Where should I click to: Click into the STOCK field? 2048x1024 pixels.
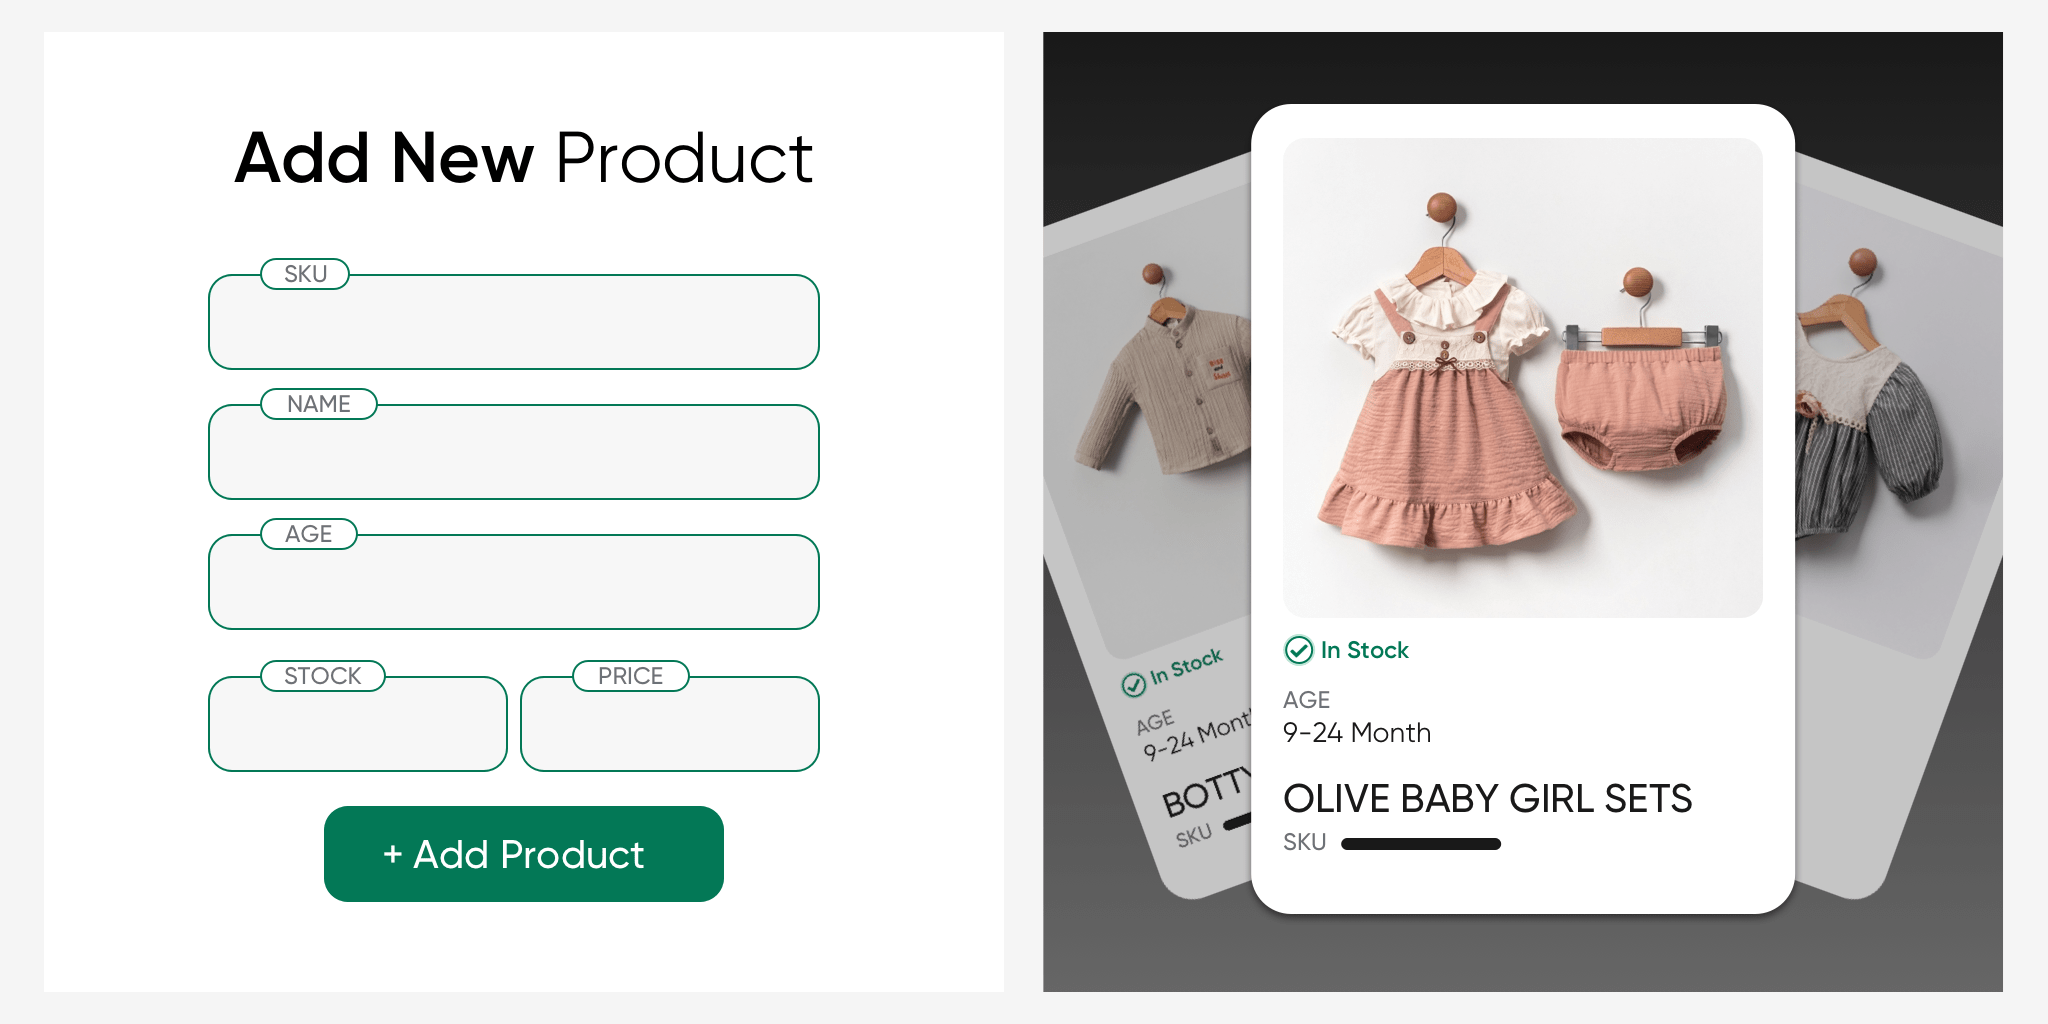[358, 724]
